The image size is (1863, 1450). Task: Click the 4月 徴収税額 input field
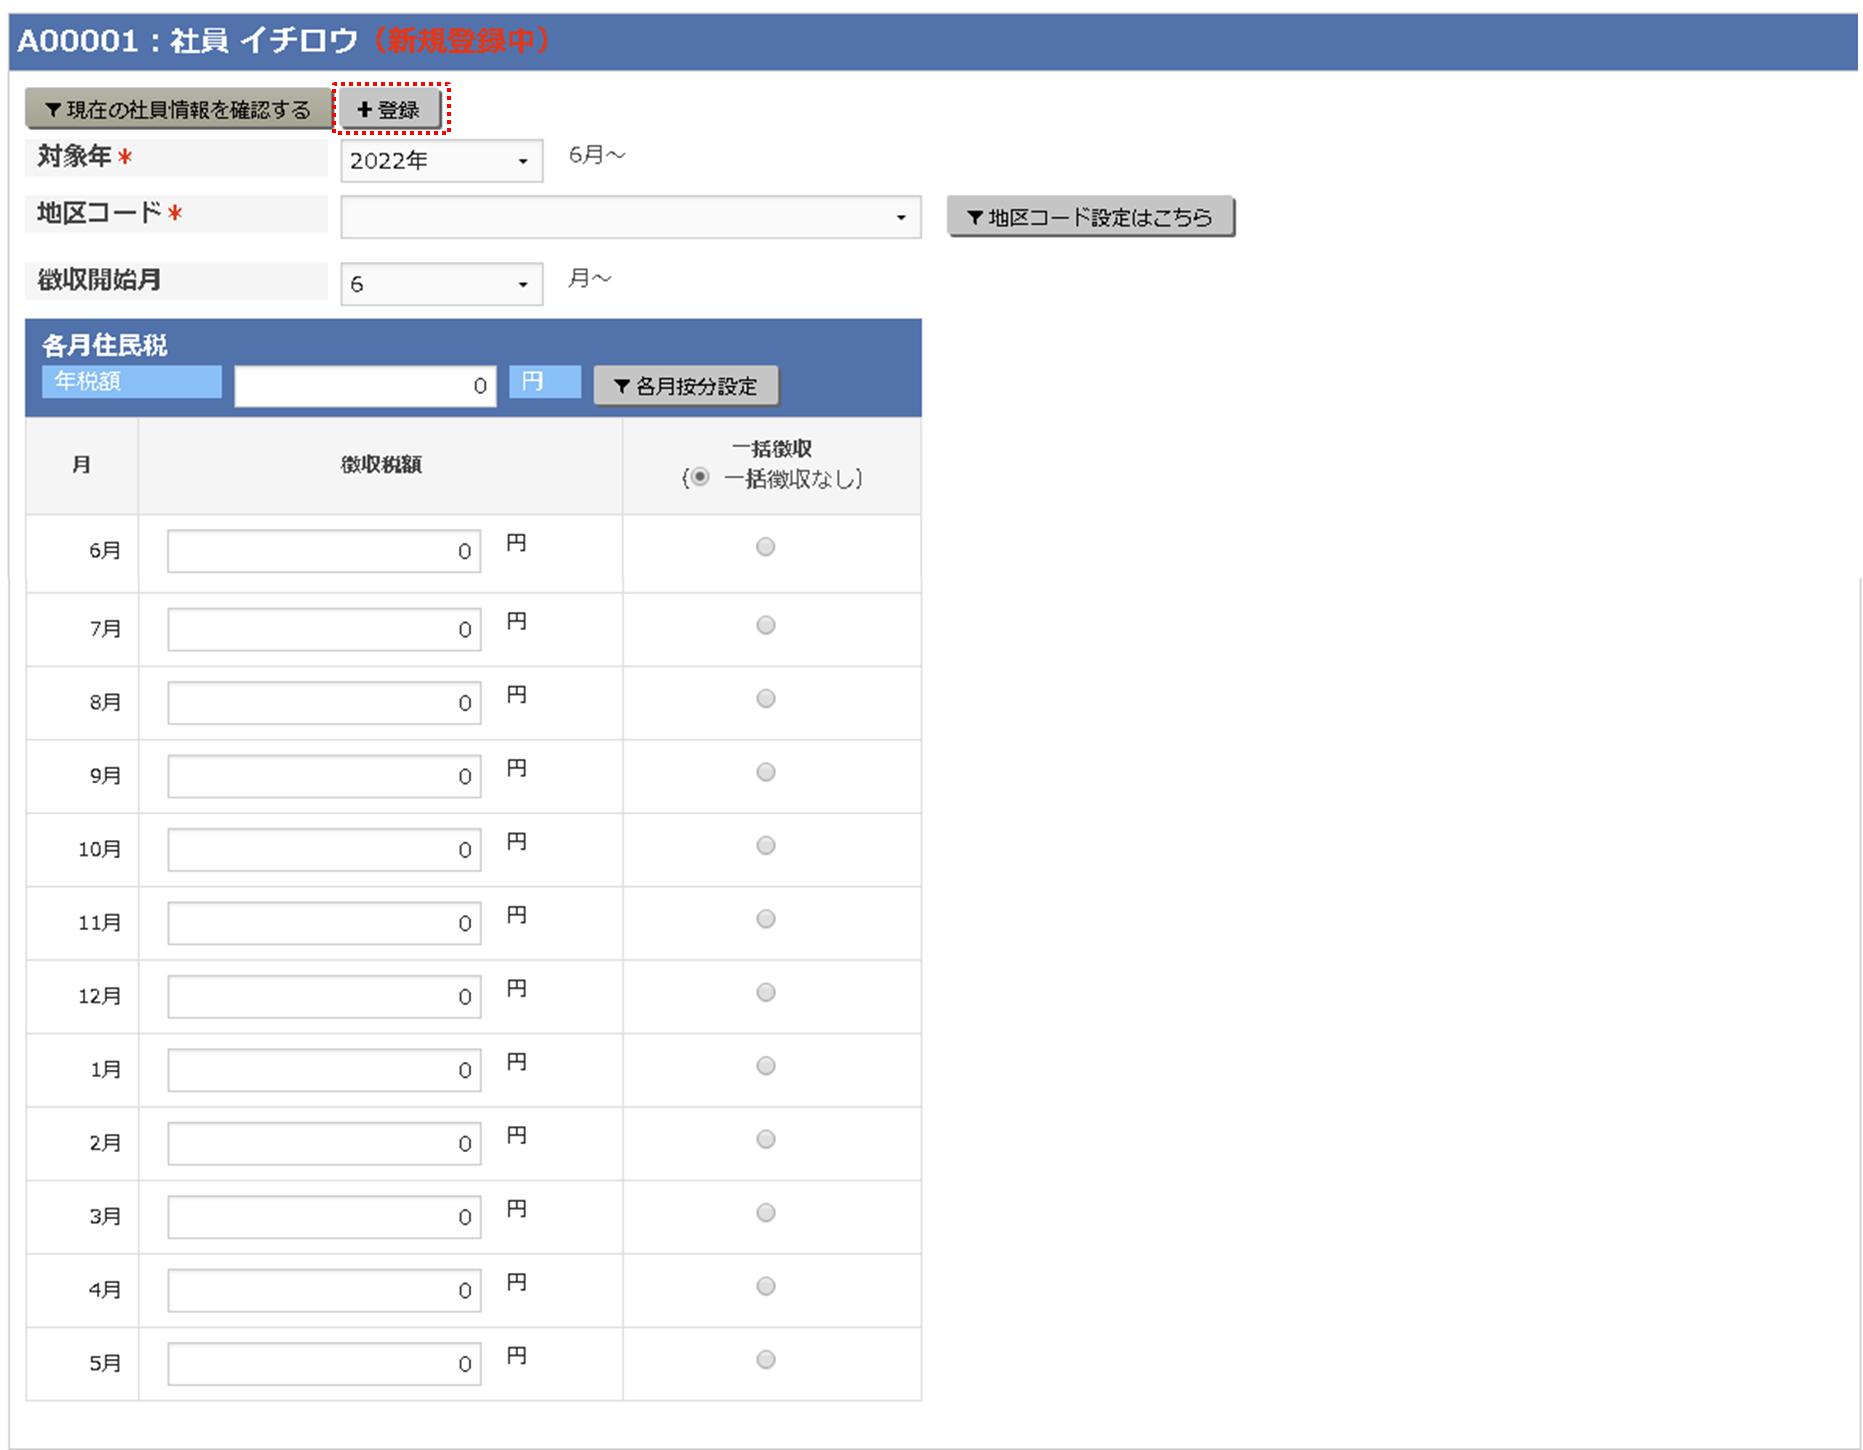[324, 1290]
